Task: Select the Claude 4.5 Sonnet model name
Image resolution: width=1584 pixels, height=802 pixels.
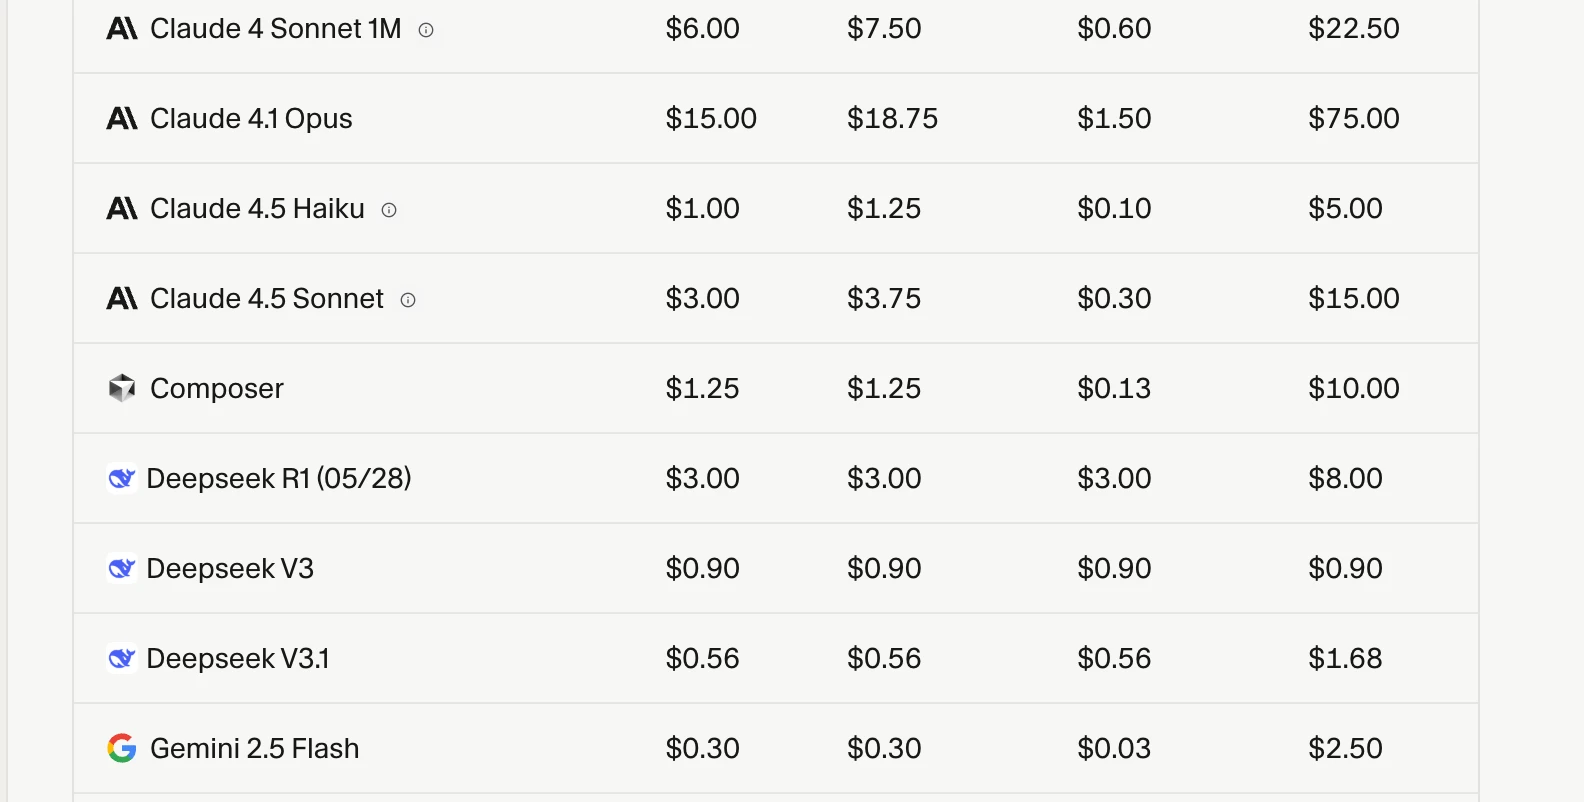Action: coord(266,299)
